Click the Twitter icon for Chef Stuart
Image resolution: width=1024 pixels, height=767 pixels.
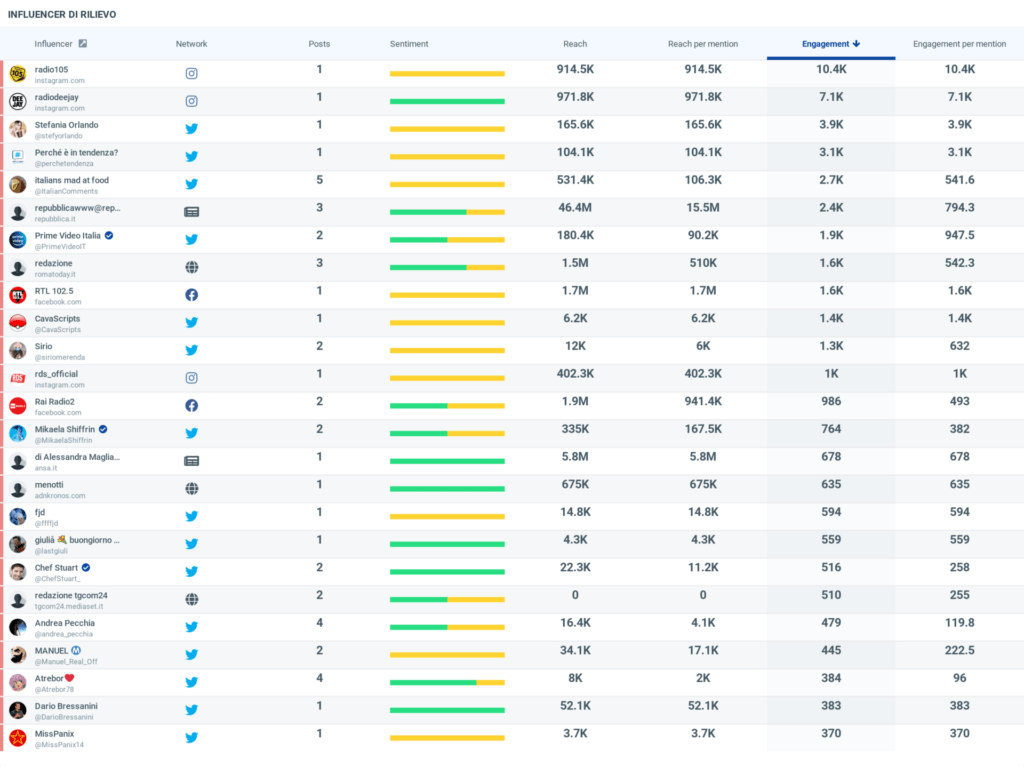[x=191, y=571]
